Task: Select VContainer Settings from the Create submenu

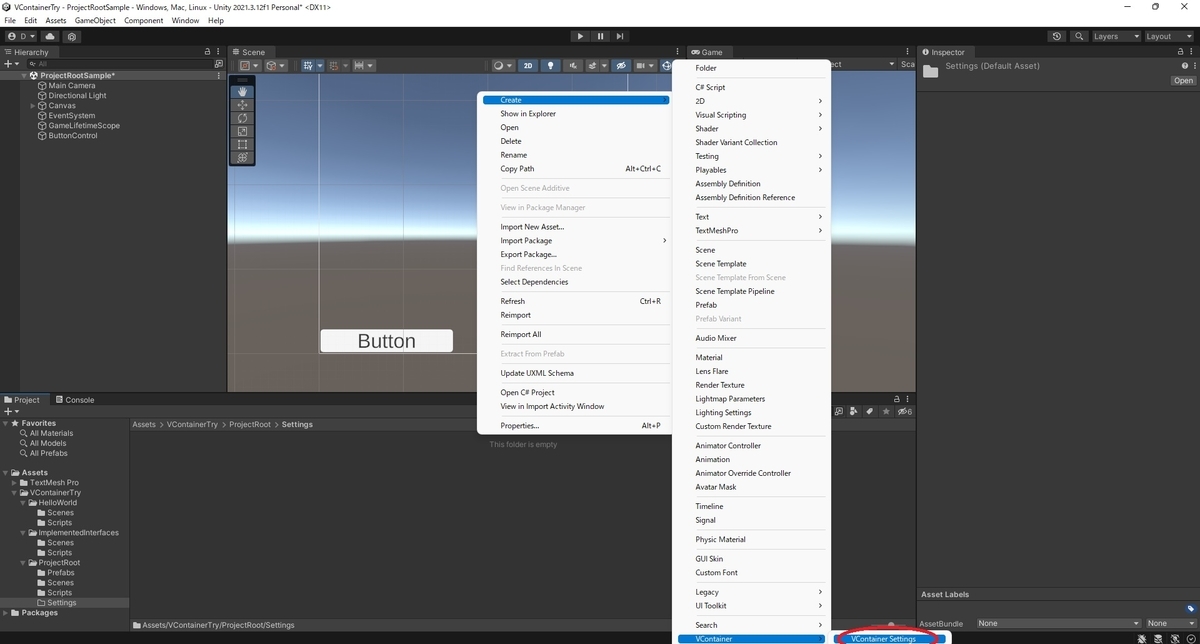Action: (885, 639)
